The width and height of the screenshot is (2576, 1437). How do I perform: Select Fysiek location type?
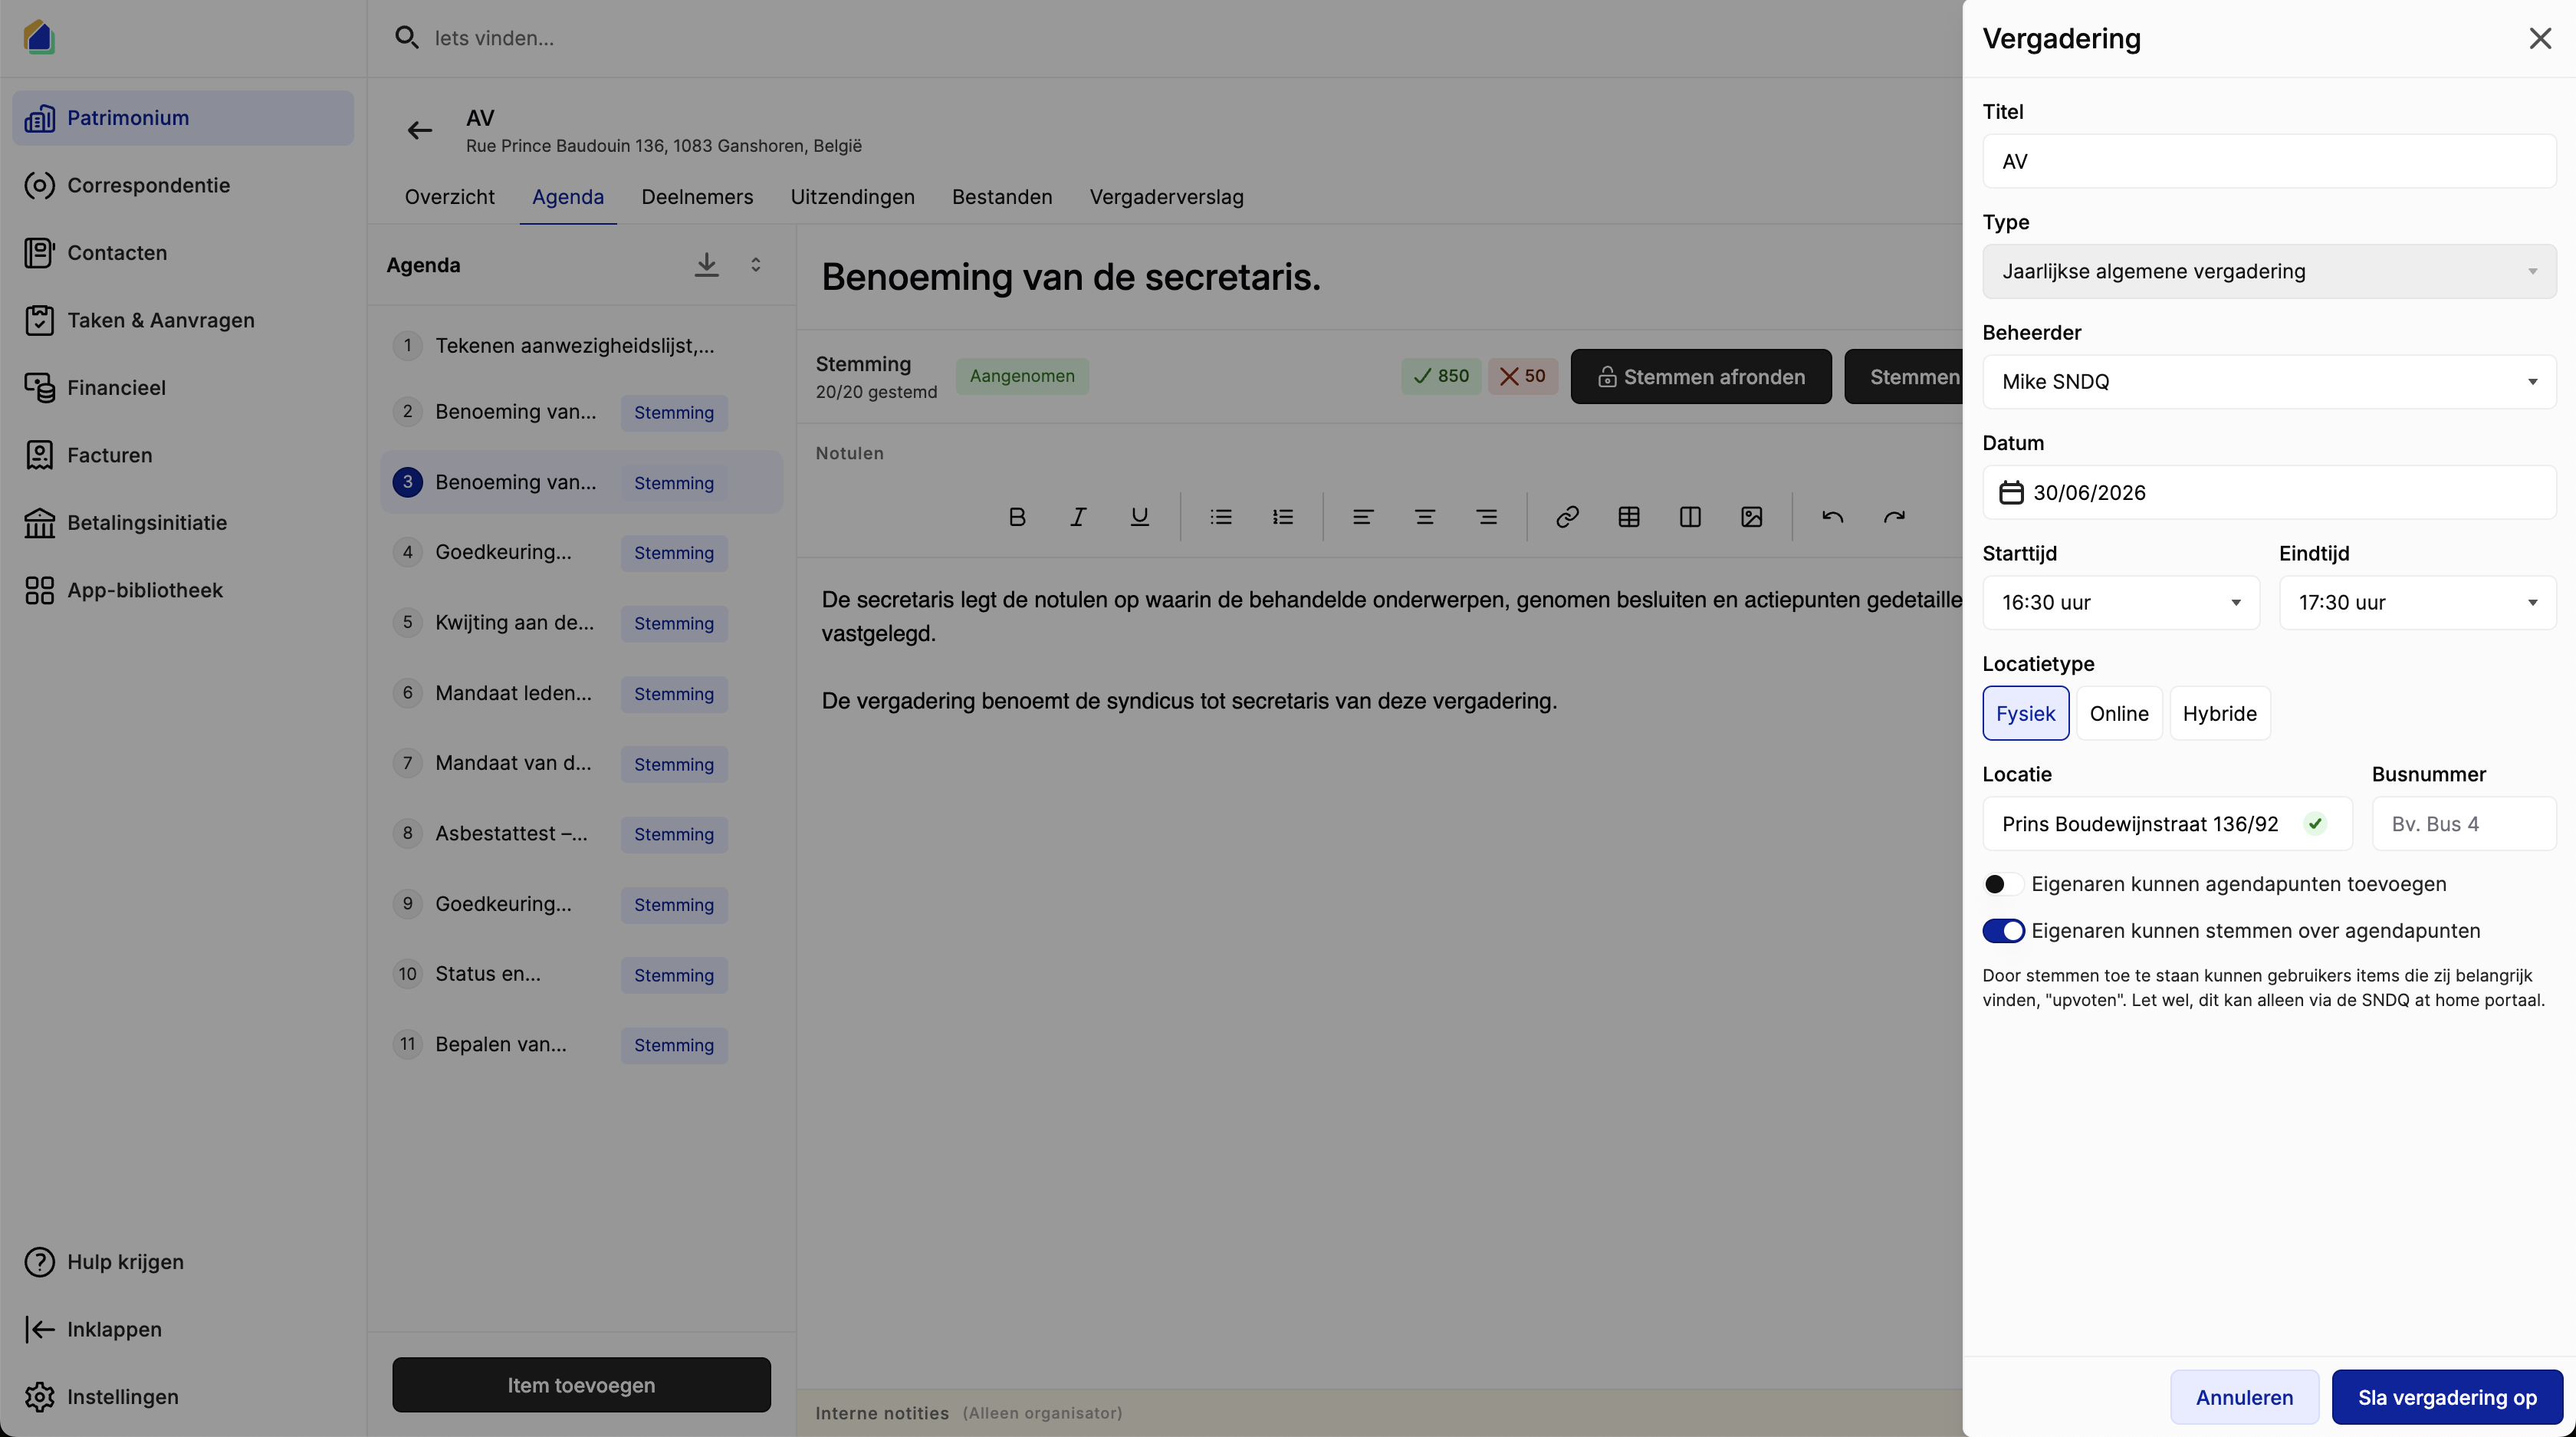[2025, 713]
